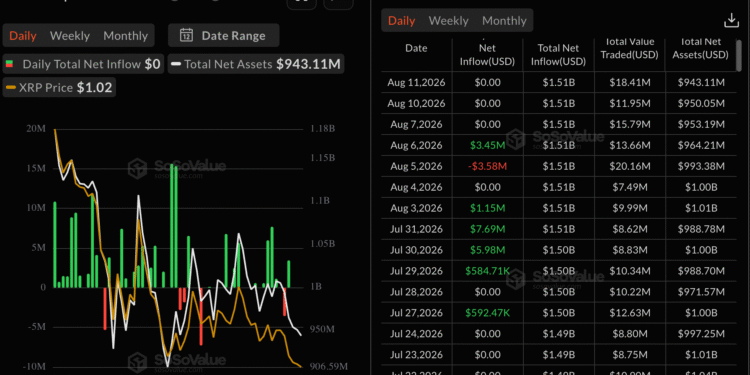Select the Jul 27,2026 date cell
The image size is (750, 375).
point(416,313)
